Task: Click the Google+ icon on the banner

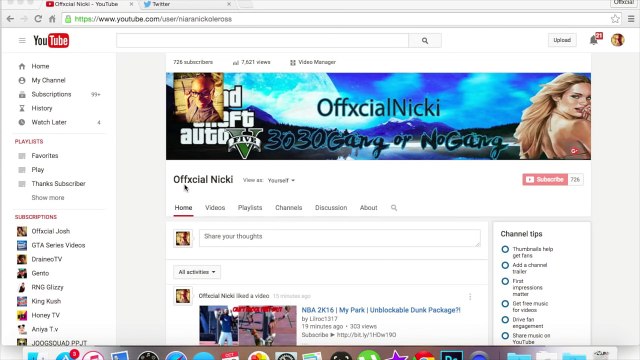Action: [574, 151]
